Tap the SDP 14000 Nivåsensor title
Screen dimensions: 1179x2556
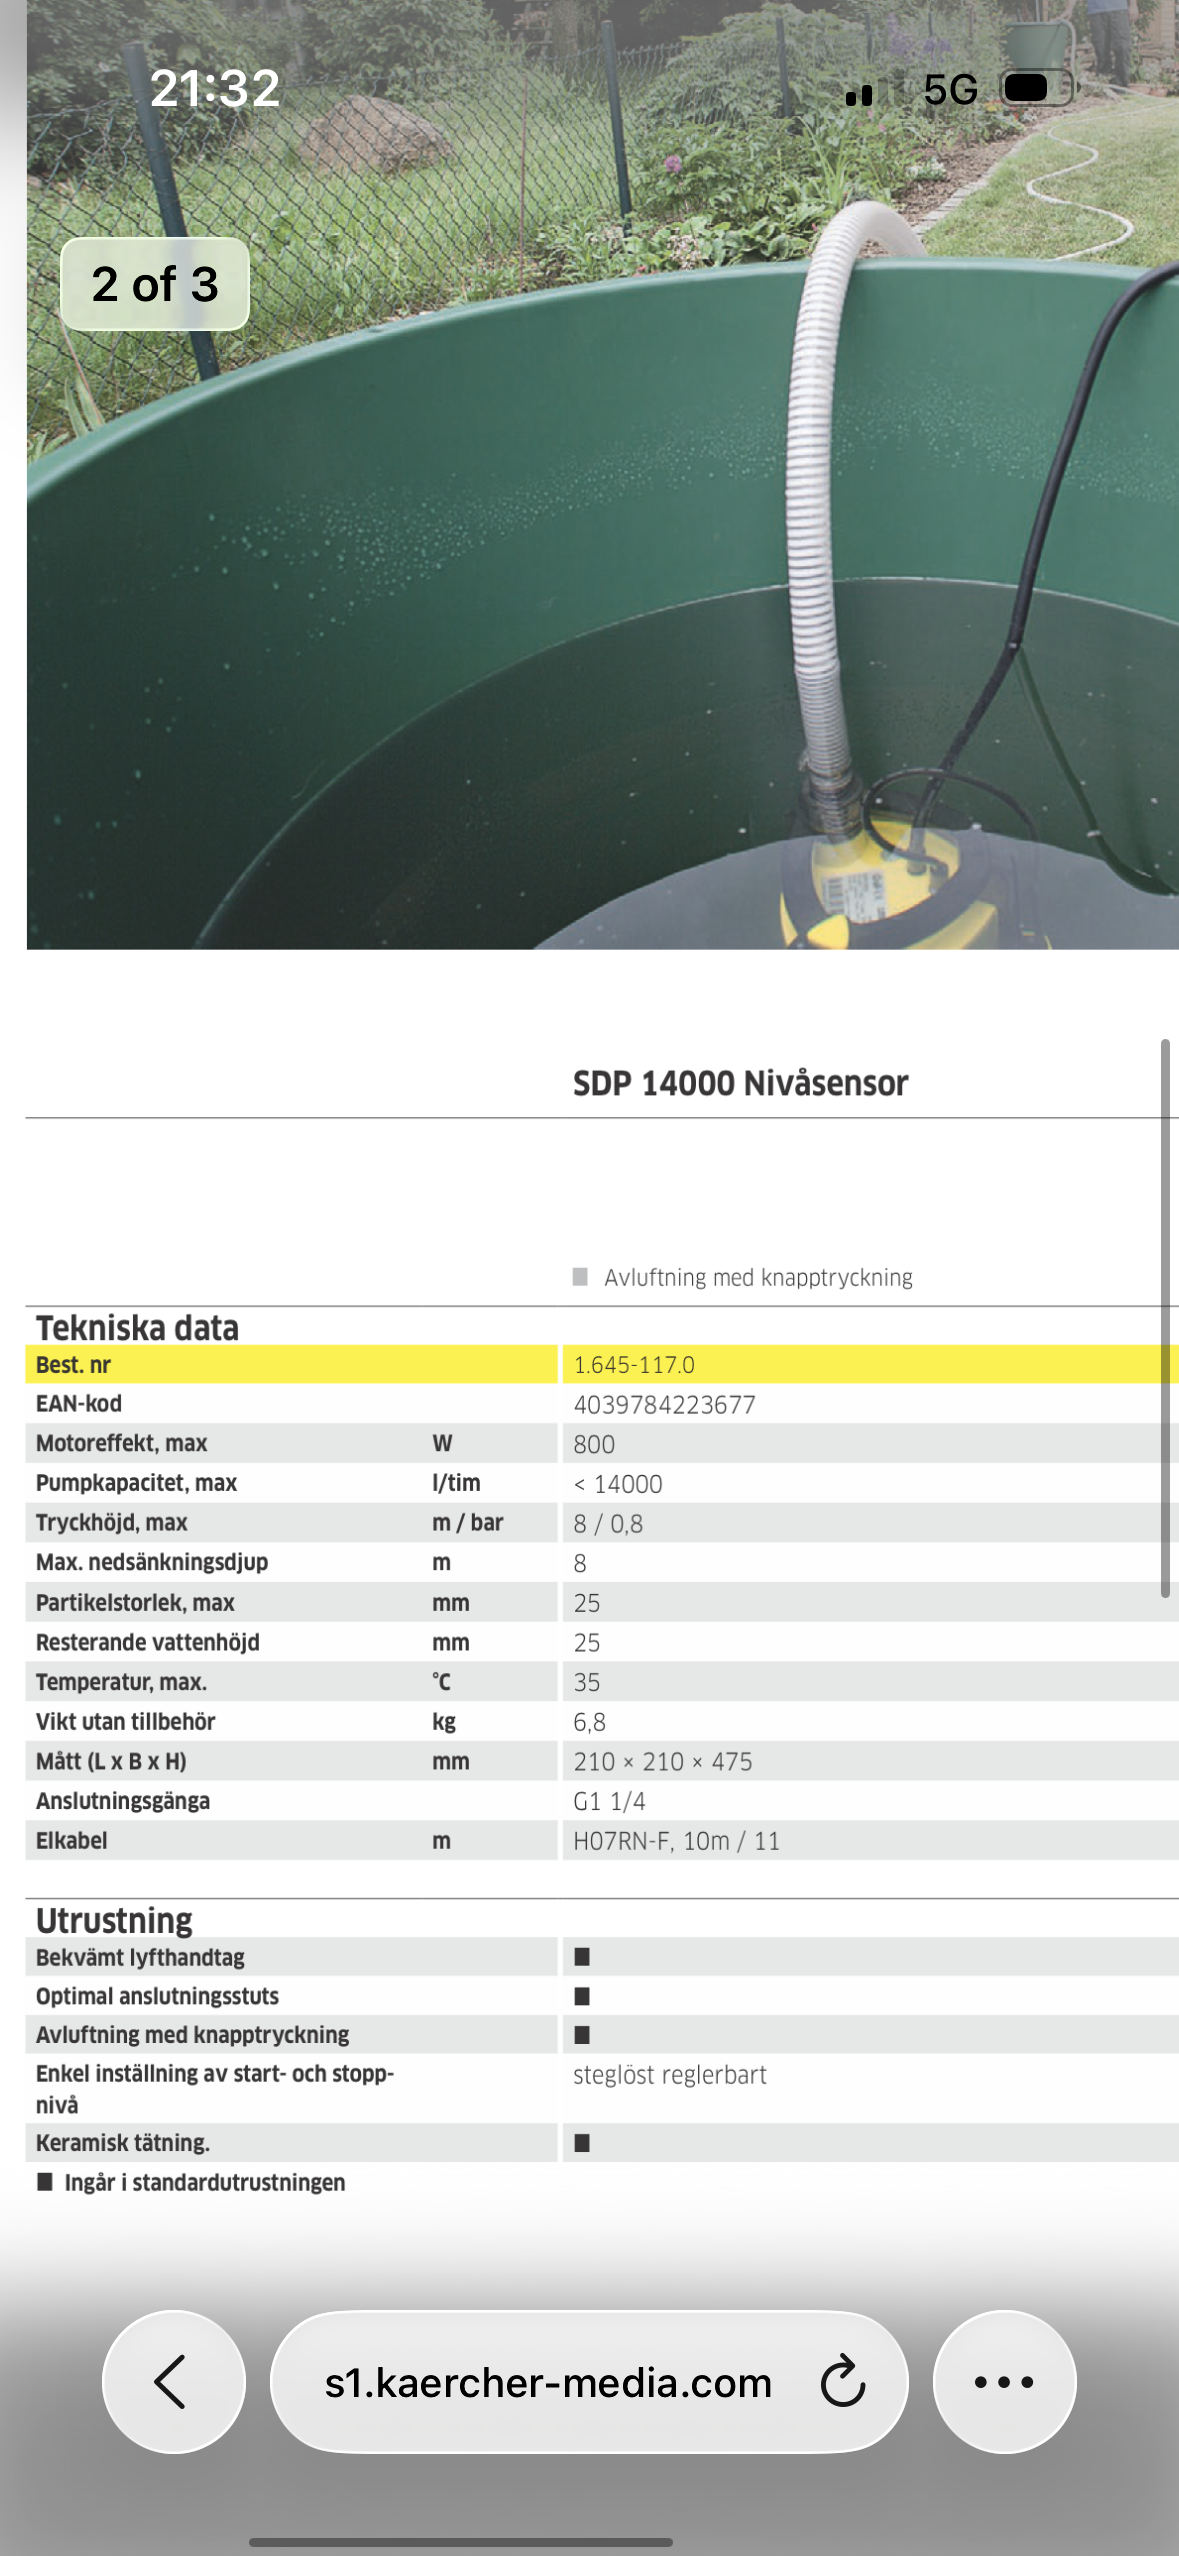click(x=740, y=1083)
